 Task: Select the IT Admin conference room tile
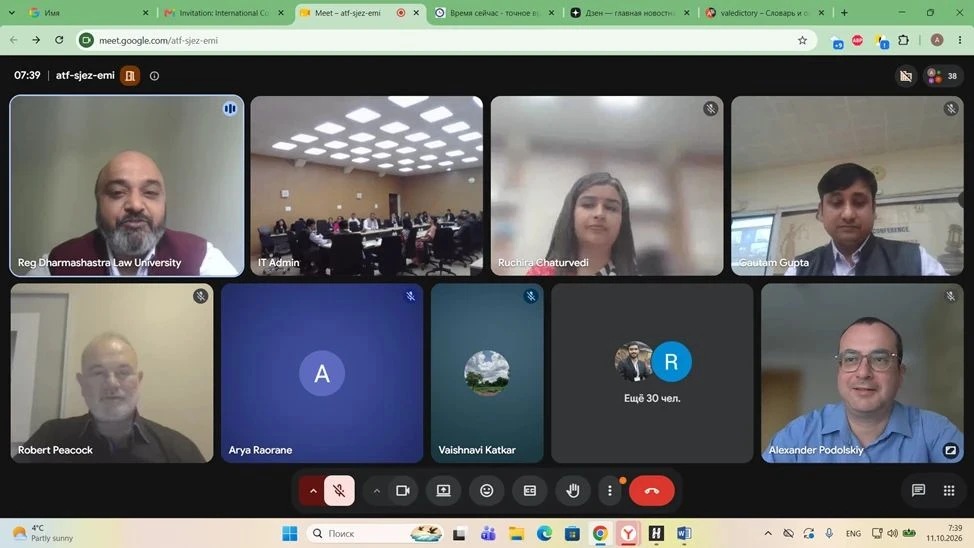click(366, 185)
